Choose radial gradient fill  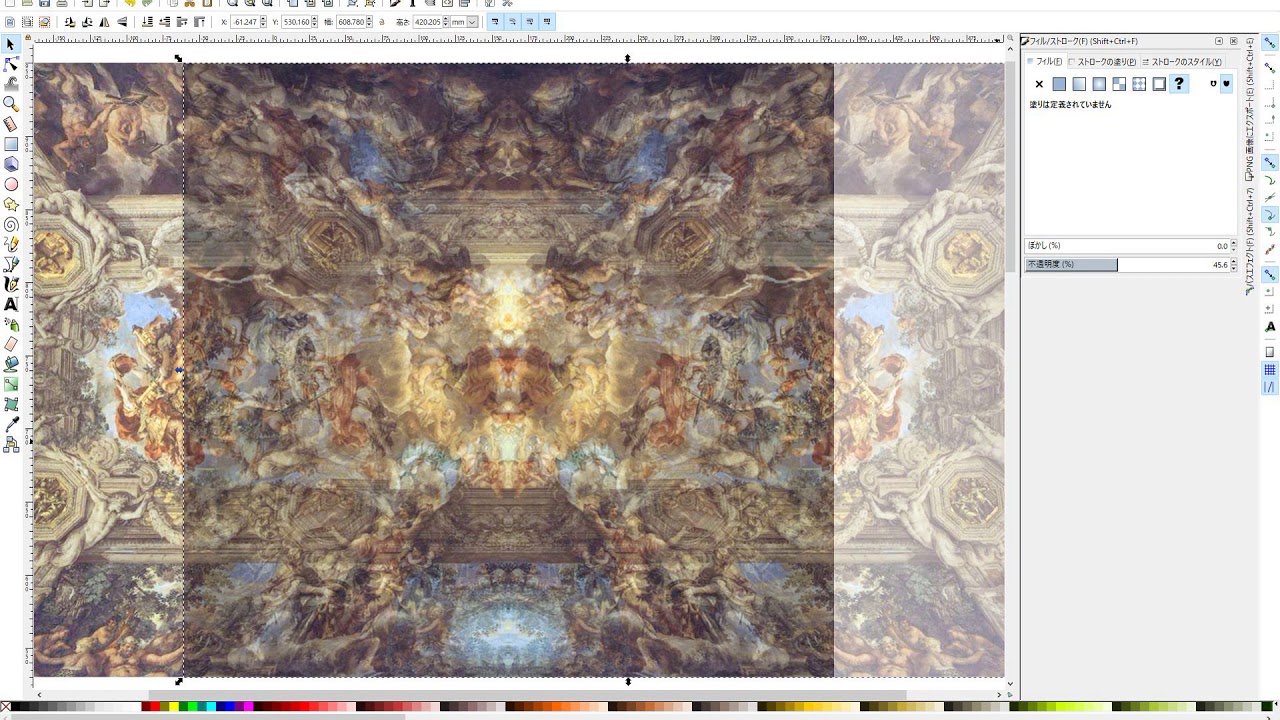coord(1099,84)
